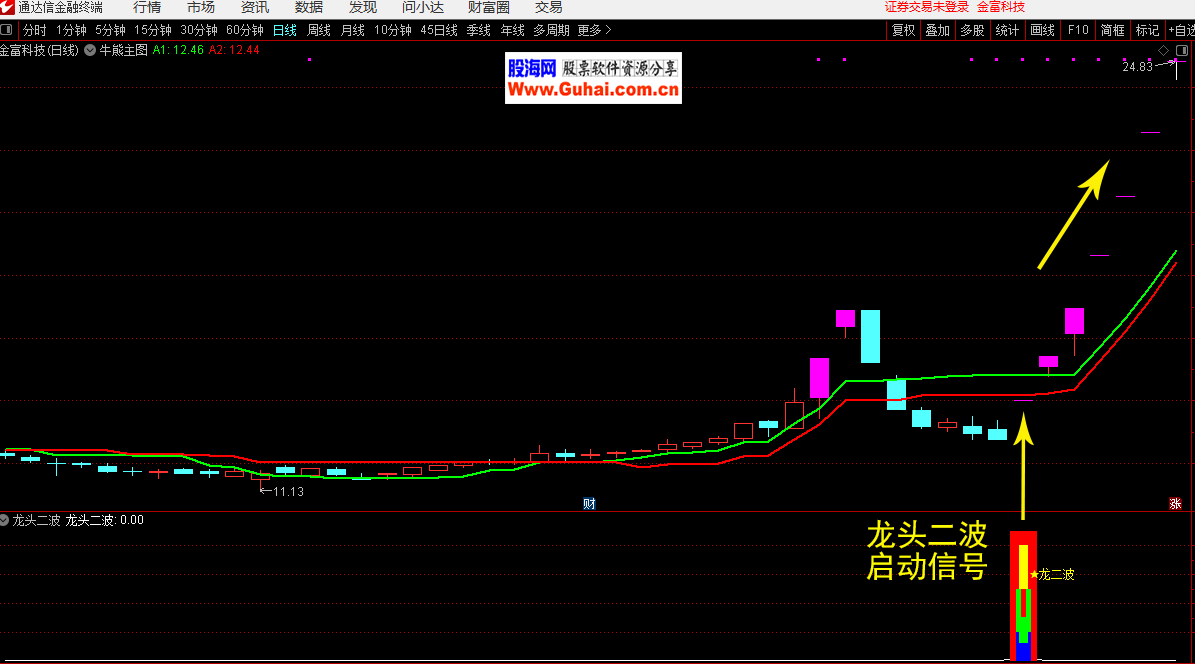Toggle left sidebar panel icon
The height and width of the screenshot is (664, 1195).
tap(7, 30)
